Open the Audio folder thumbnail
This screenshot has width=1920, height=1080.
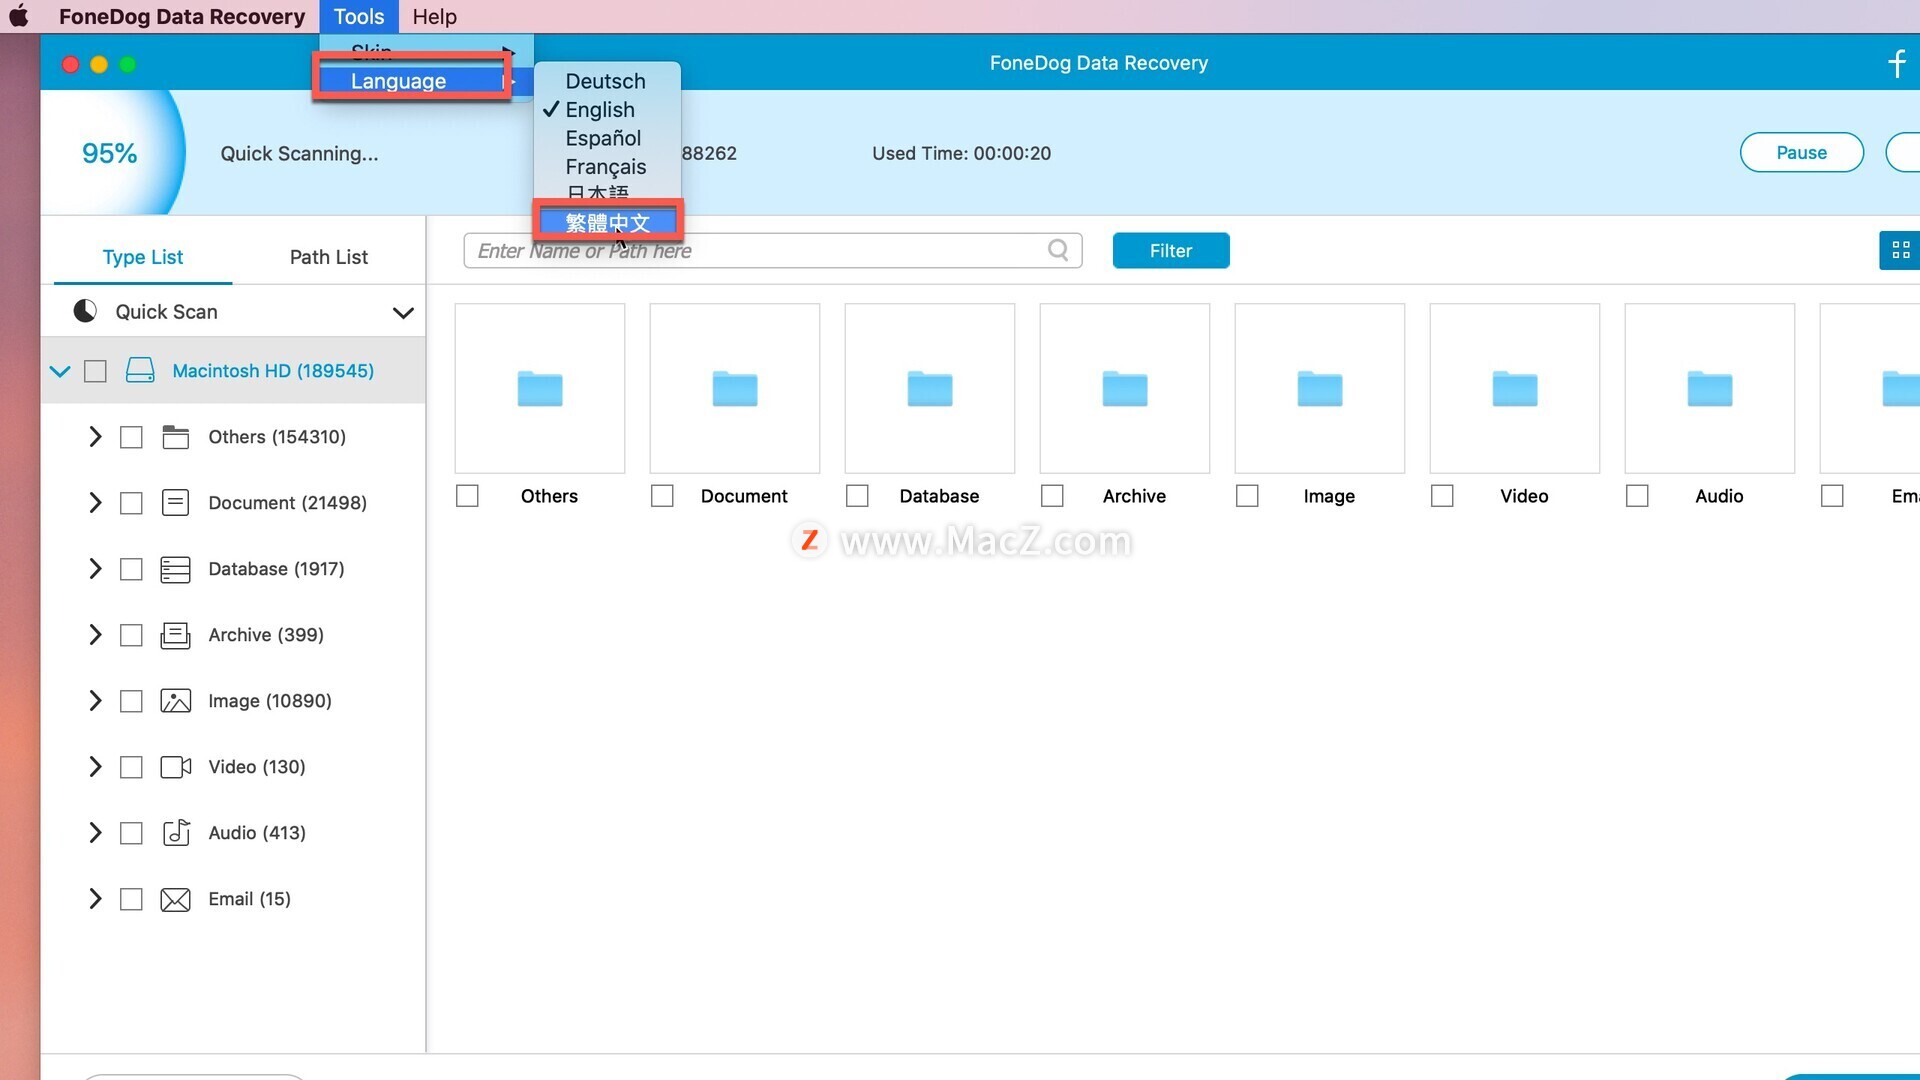(x=1710, y=388)
